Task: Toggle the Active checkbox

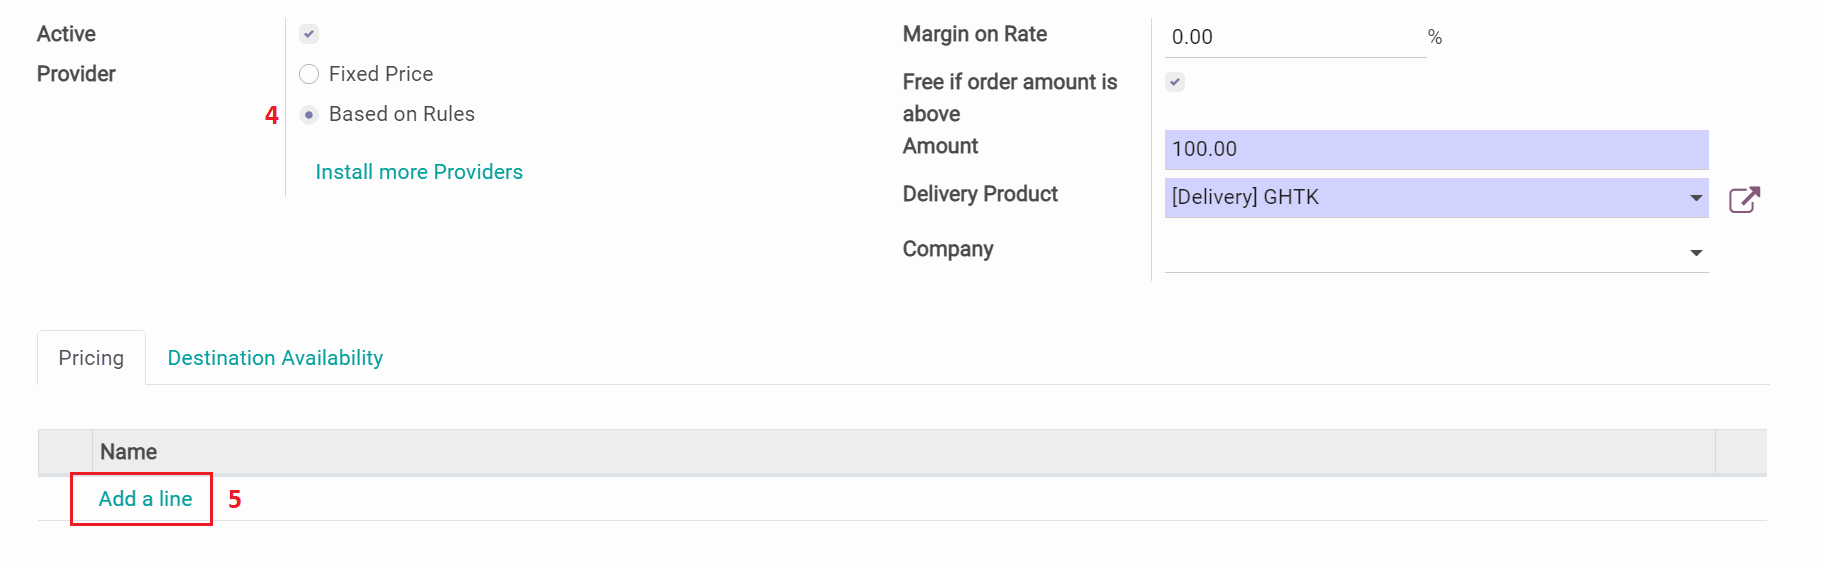Action: point(309,34)
